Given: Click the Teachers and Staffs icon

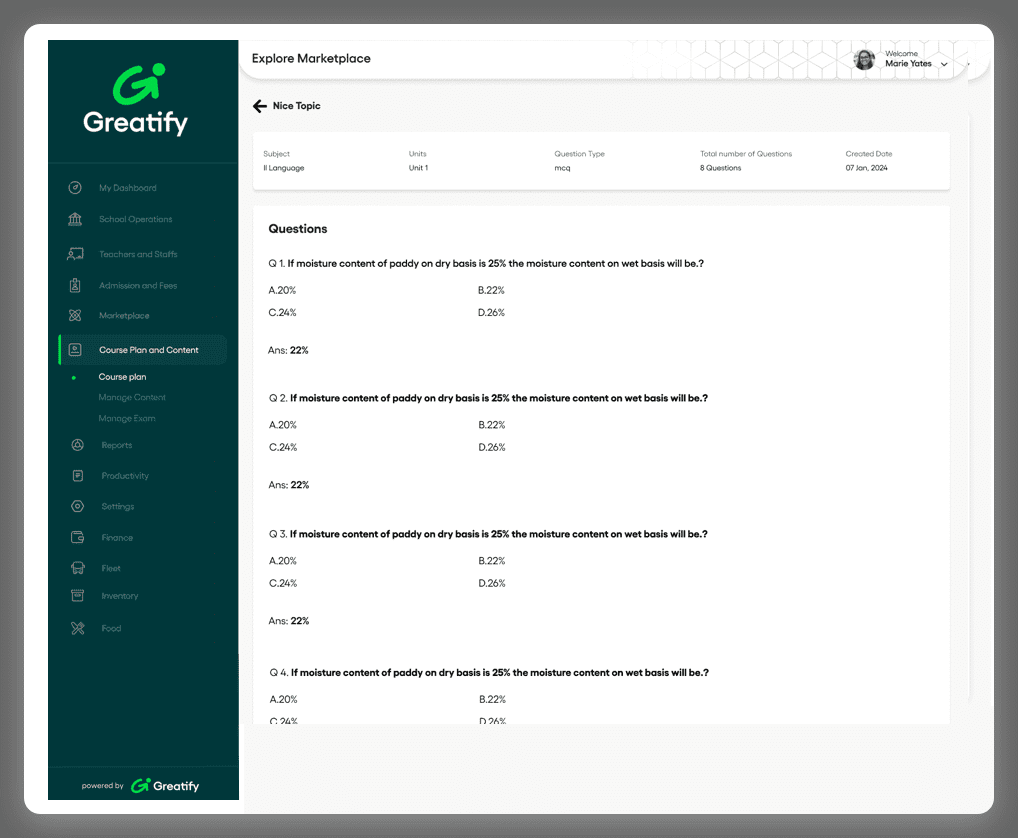Looking at the screenshot, I should coord(75,254).
